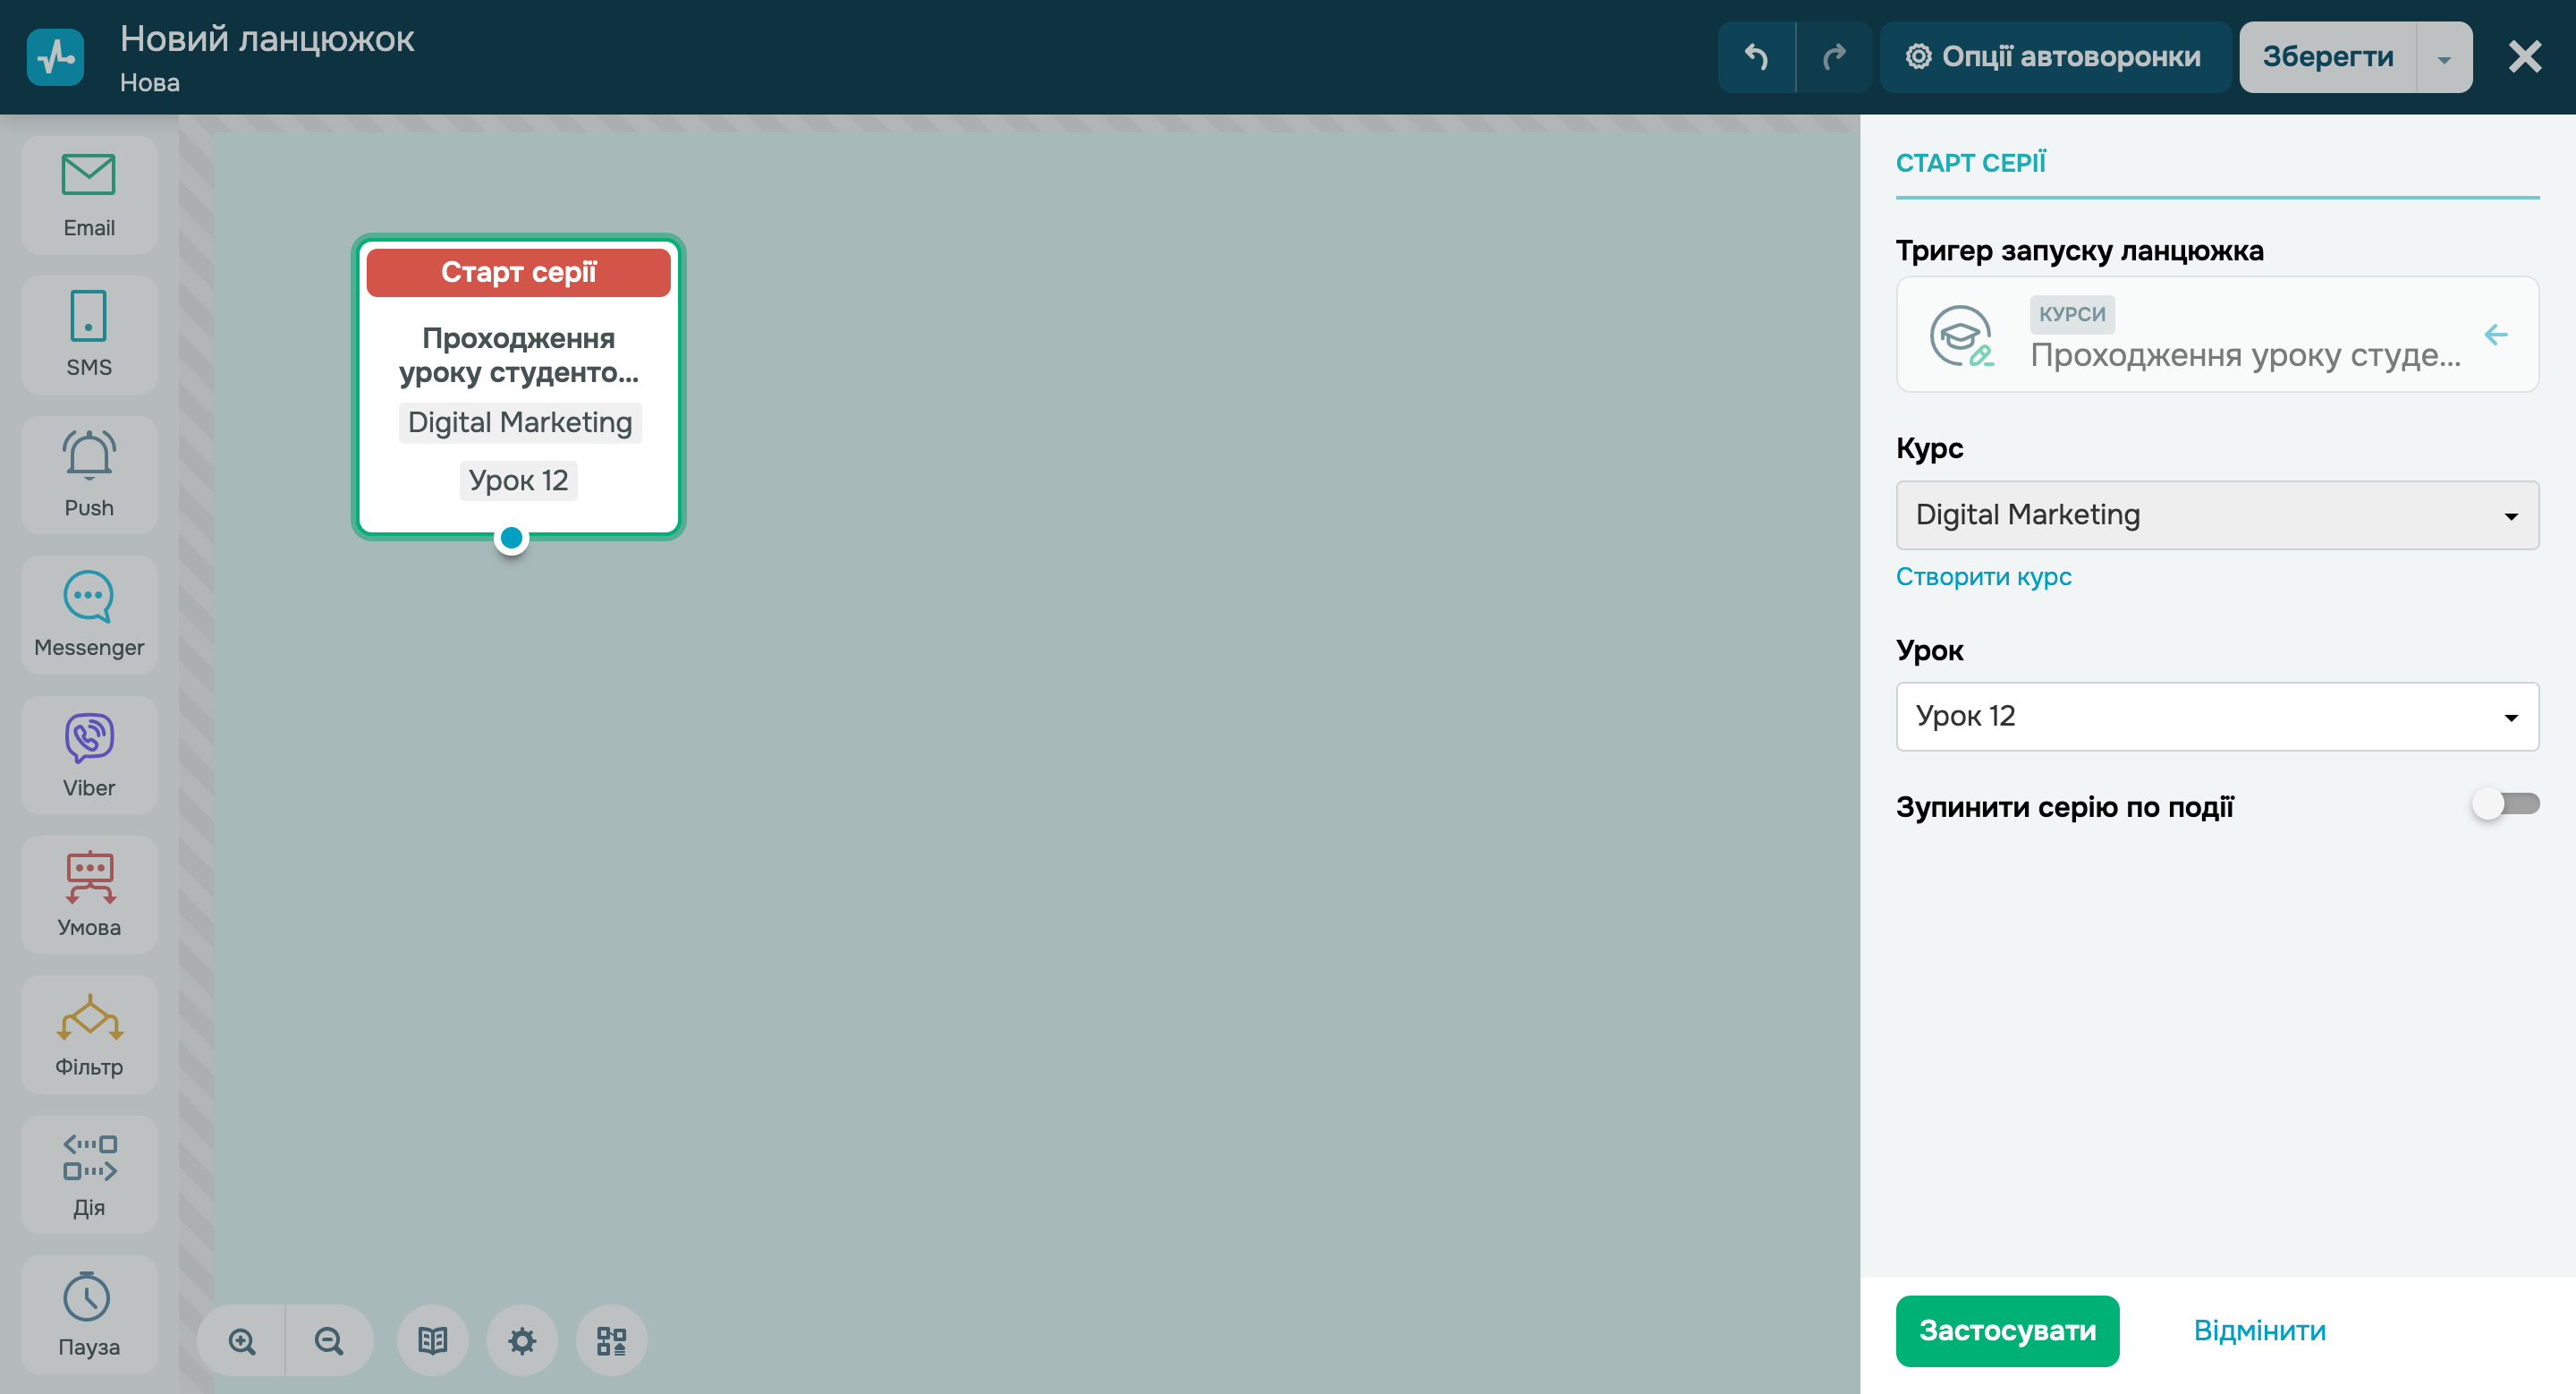2576x1394 pixels.
Task: Open the Курс dropdown Digital Marketing
Action: (2216, 515)
